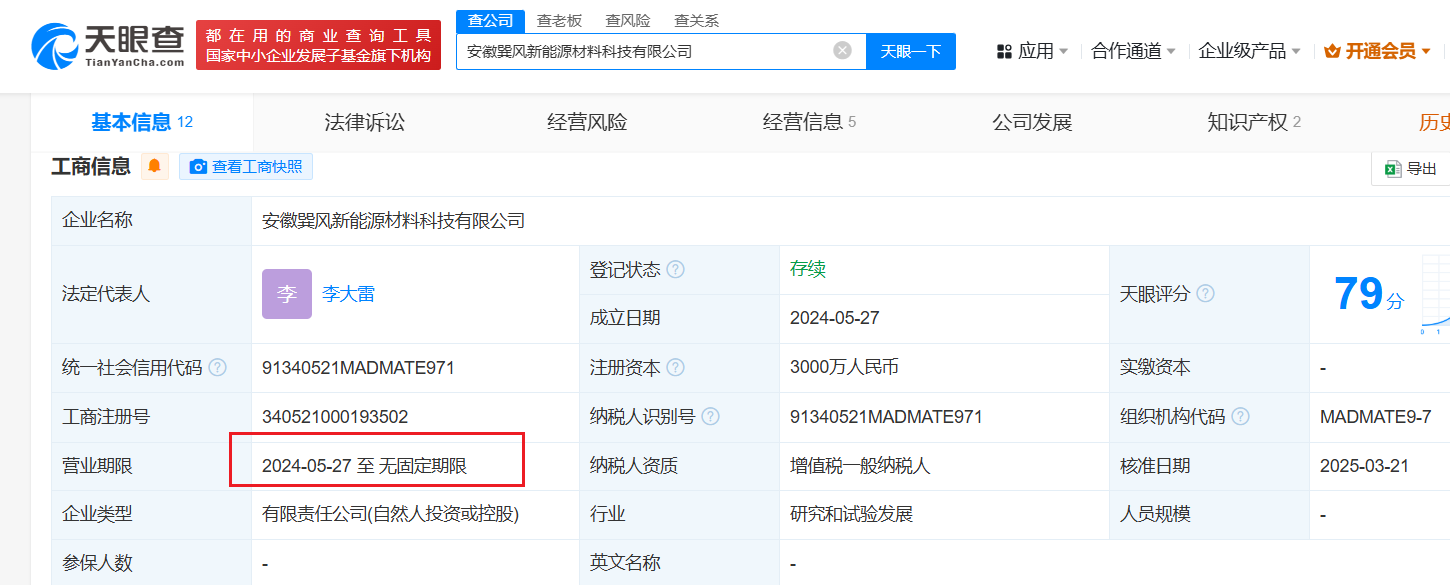Click the 79分 TianYan score
Screen dimensions: 1450x585
click(x=1369, y=294)
